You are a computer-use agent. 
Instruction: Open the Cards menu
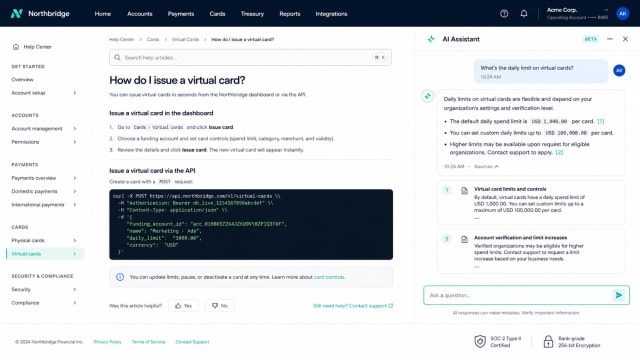(217, 14)
